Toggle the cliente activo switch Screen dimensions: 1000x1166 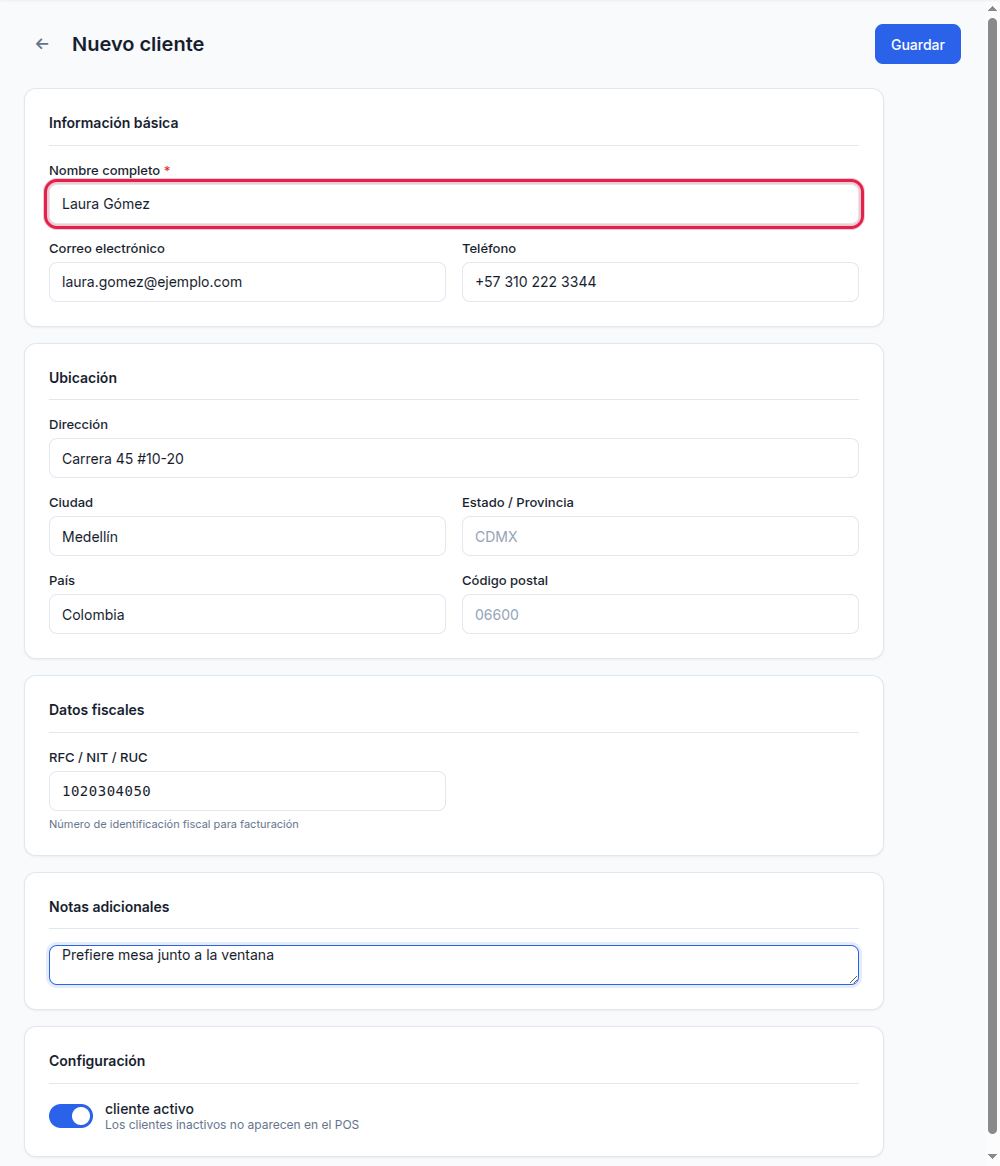(71, 1116)
